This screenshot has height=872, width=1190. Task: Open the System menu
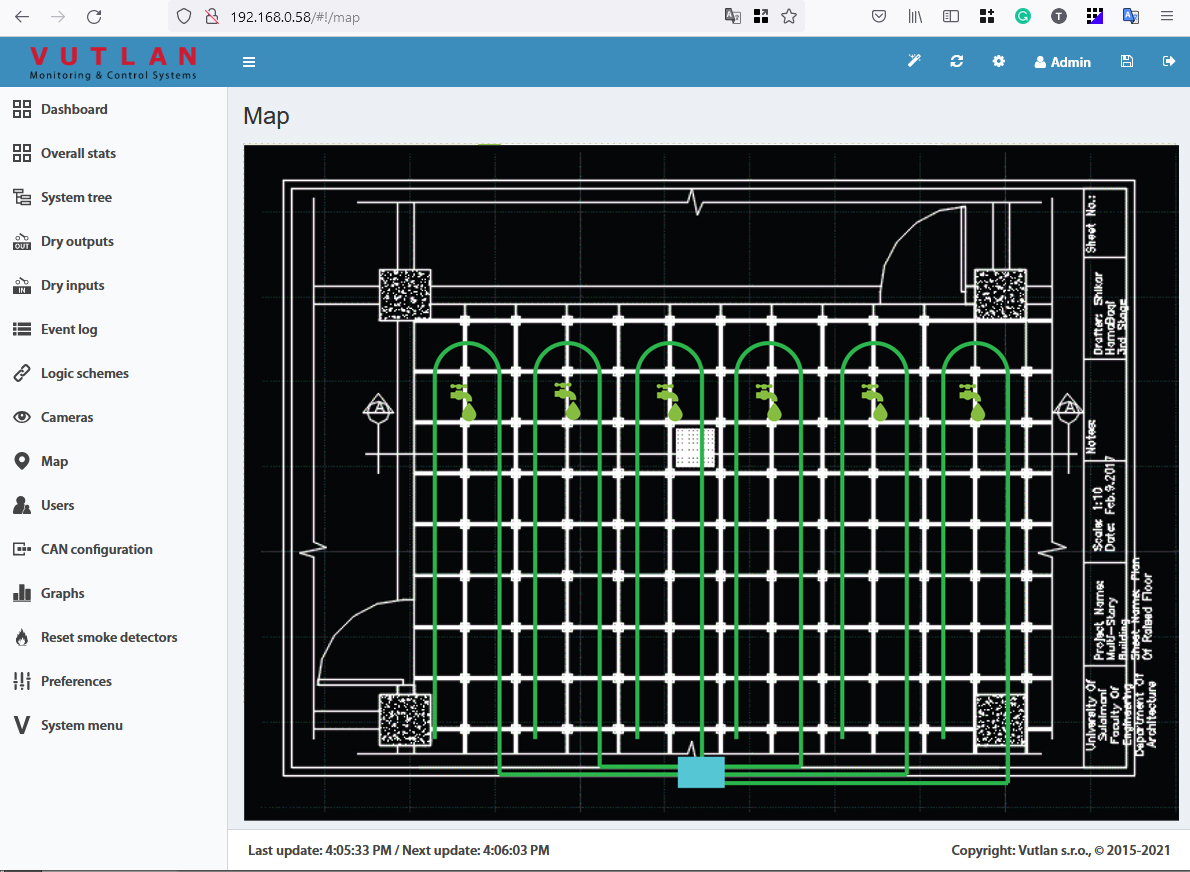(81, 726)
